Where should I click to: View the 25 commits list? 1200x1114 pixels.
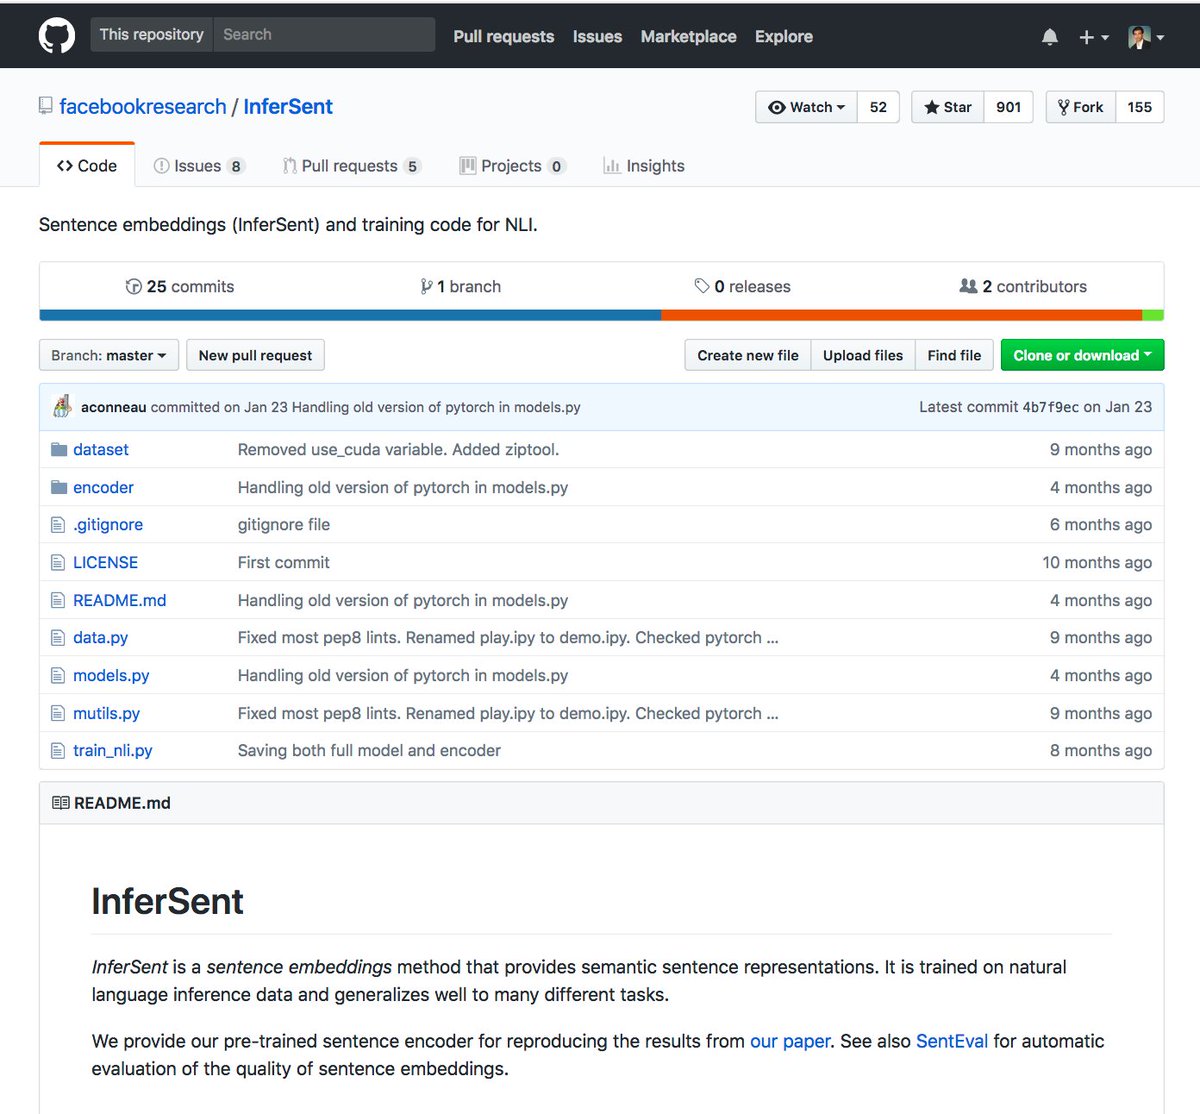coord(180,287)
